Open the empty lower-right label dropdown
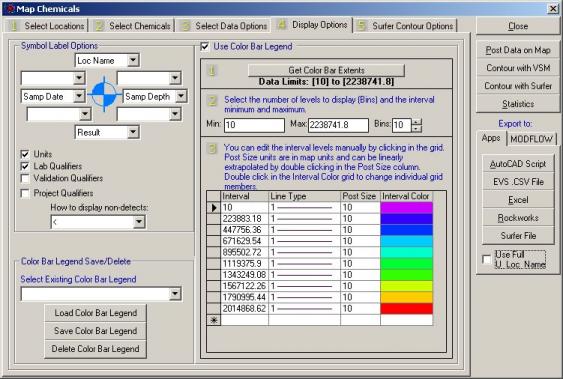The image size is (563, 379). tap(175, 114)
